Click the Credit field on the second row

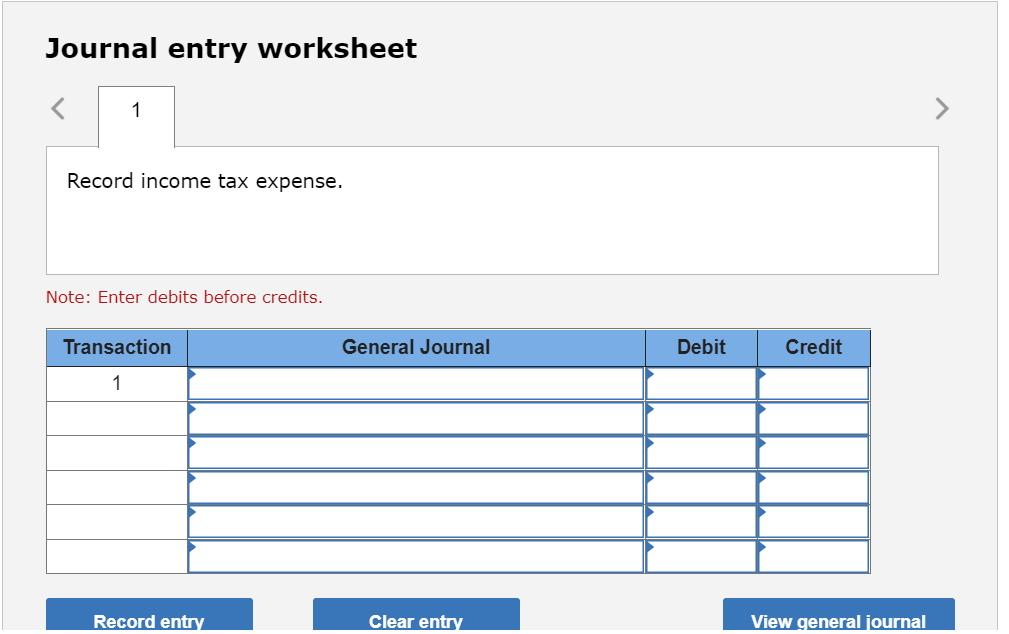pyautogui.click(x=813, y=418)
